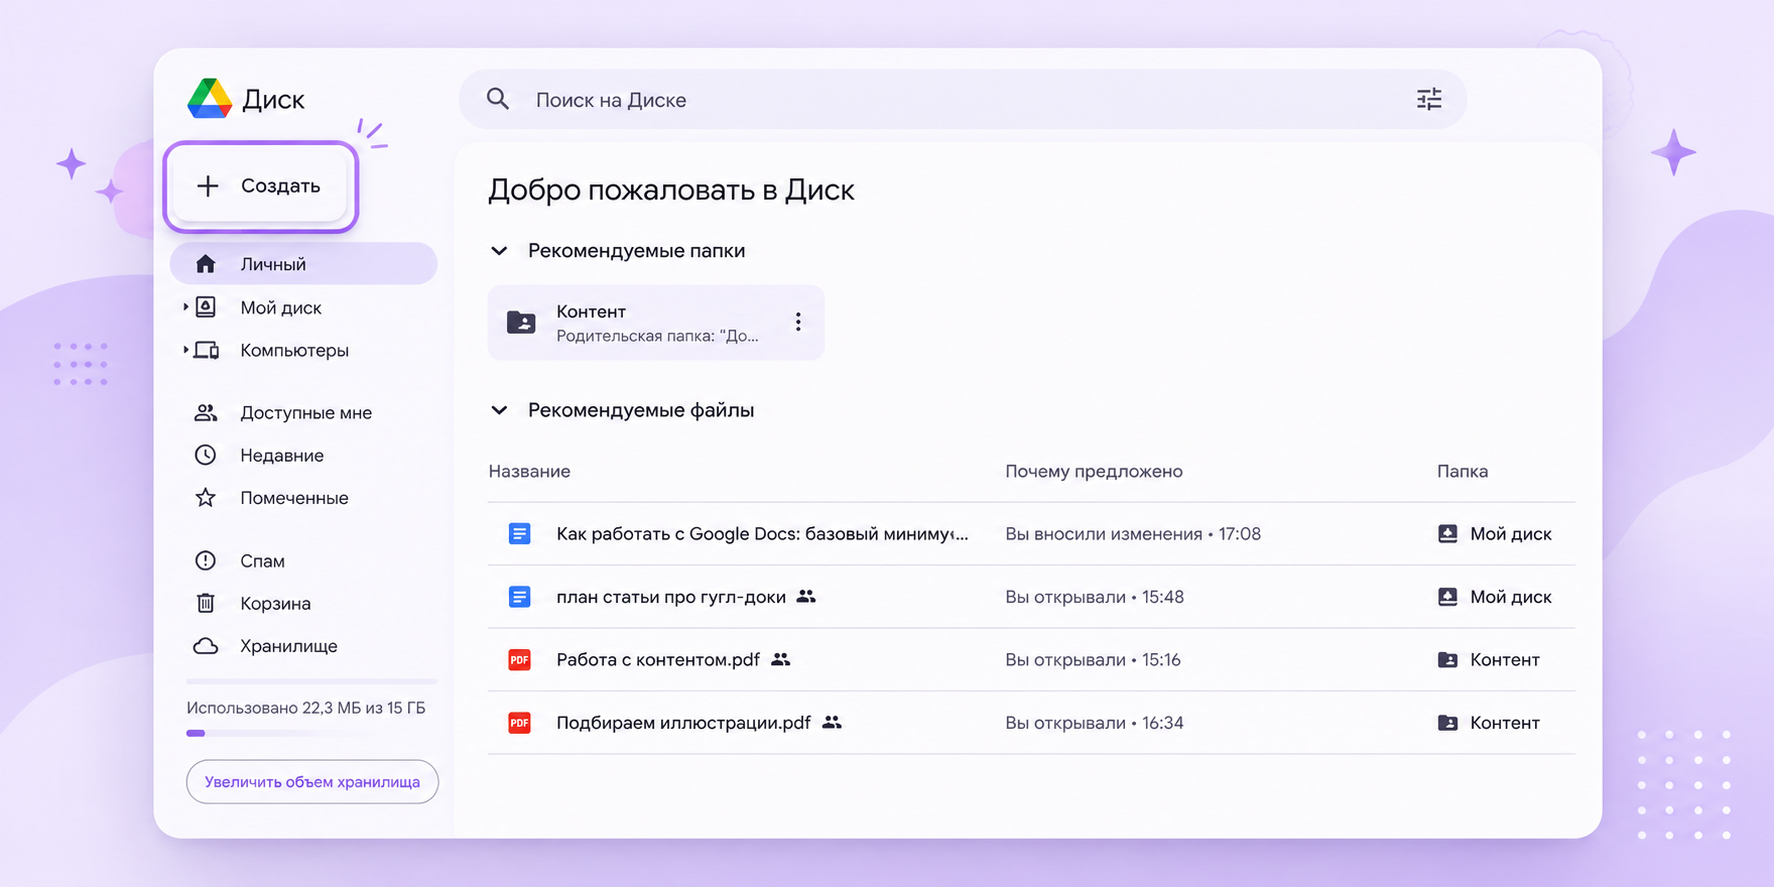1774x887 pixels.
Task: Open Доступные мне shared files
Action: pos(304,413)
